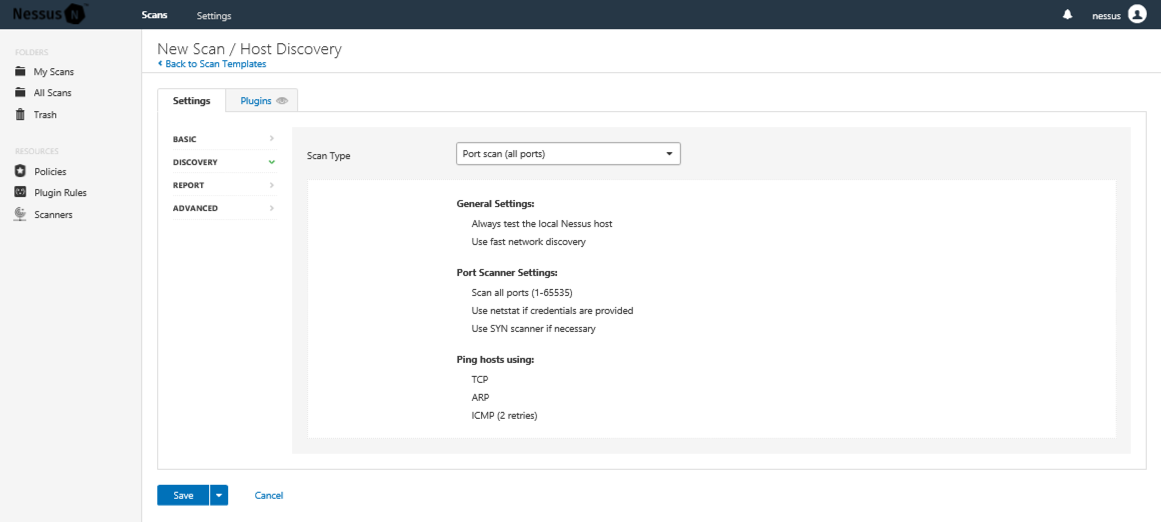This screenshot has height=522, width=1161.
Task: Click the Save button
Action: [183, 495]
